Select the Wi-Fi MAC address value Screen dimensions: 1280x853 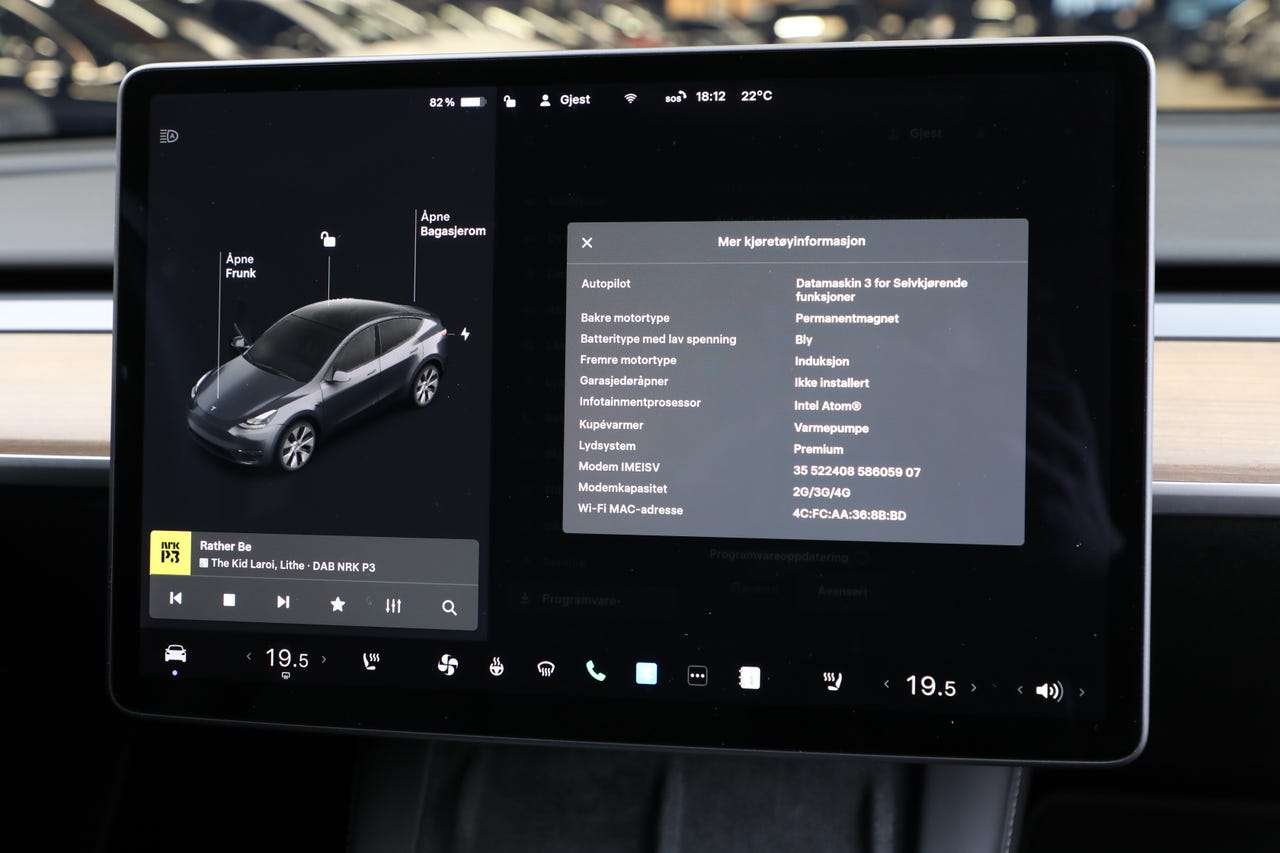click(849, 515)
